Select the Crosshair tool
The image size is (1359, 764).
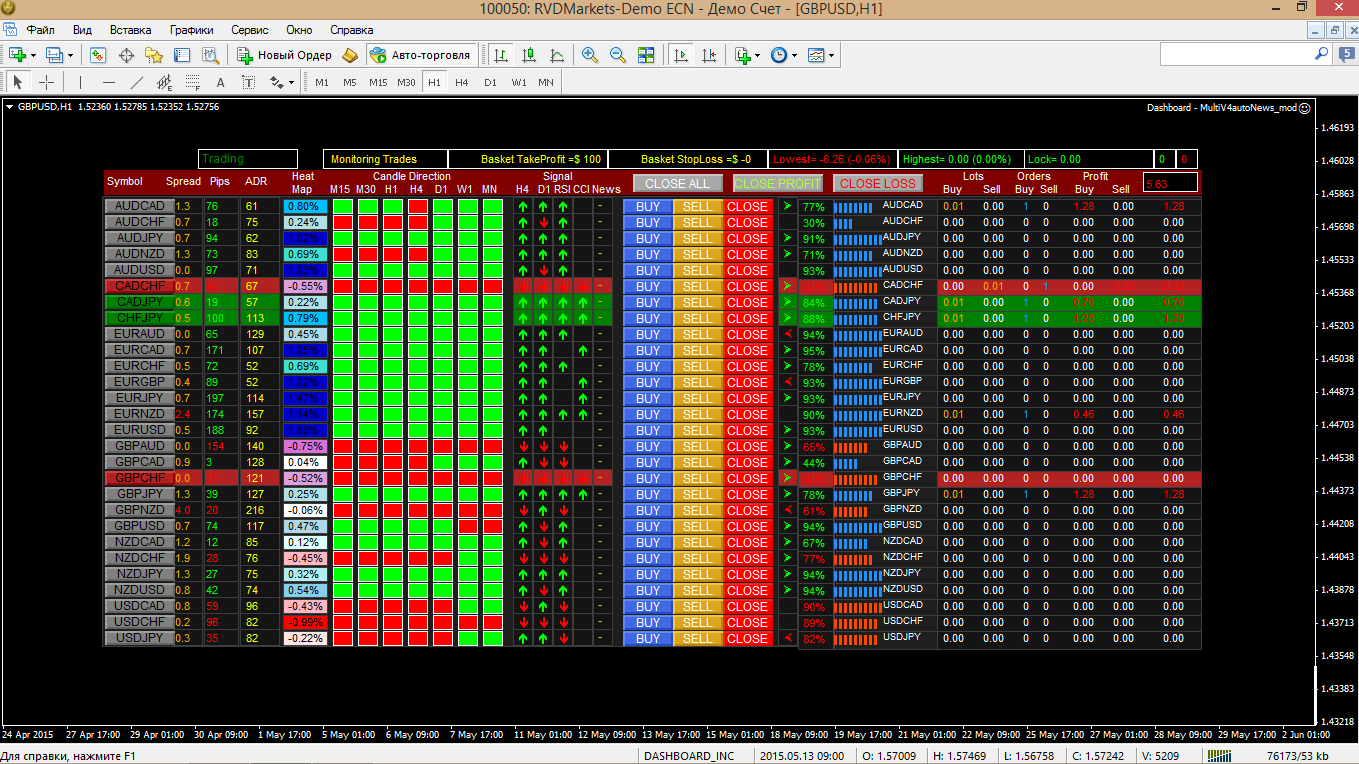pyautogui.click(x=46, y=82)
